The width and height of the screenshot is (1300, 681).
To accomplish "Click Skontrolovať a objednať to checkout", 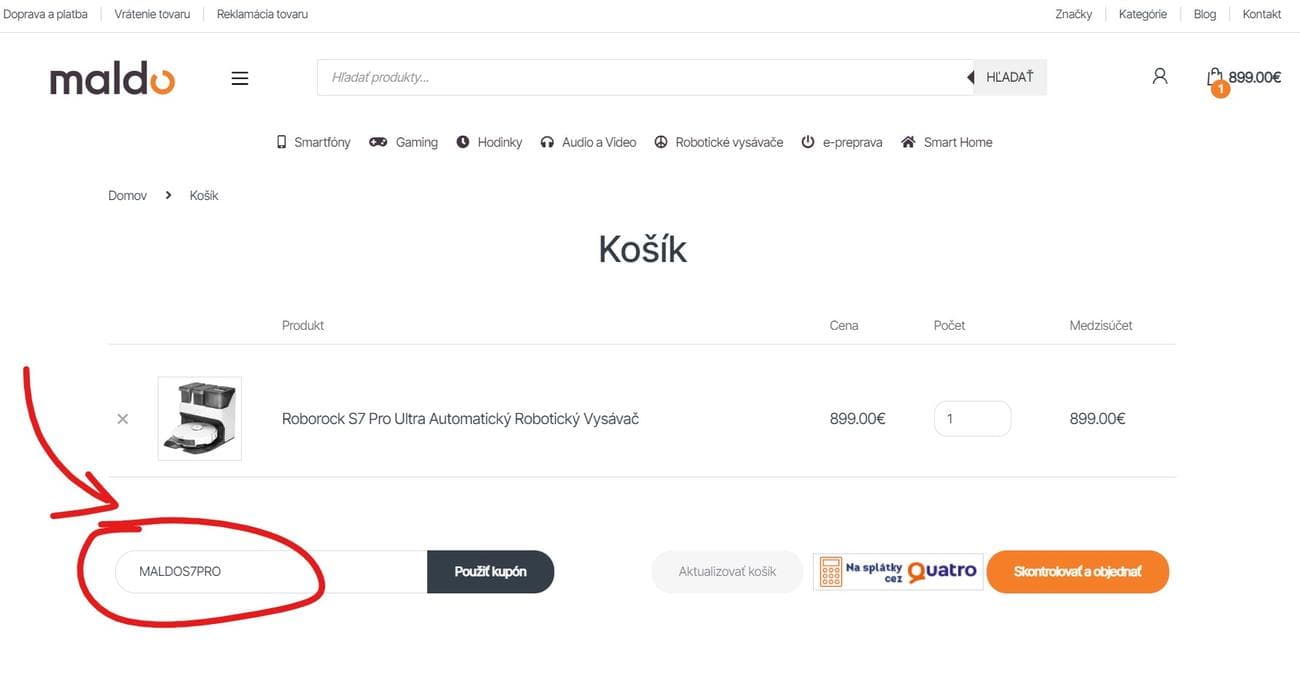I will pos(1077,571).
